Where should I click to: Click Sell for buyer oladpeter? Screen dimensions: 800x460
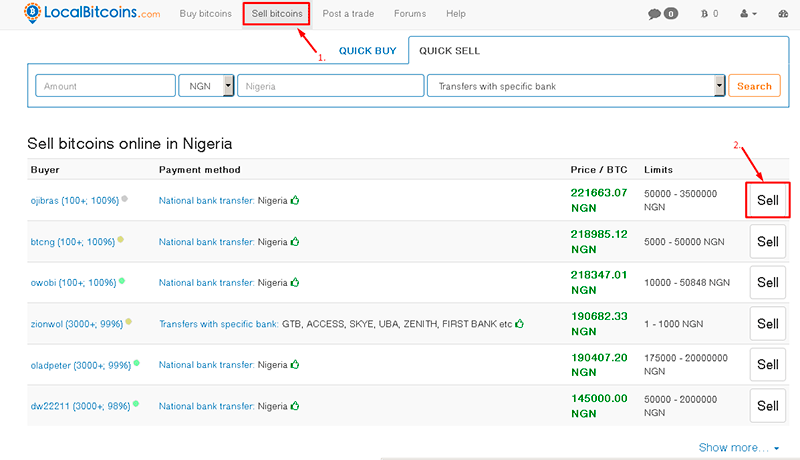(x=767, y=365)
